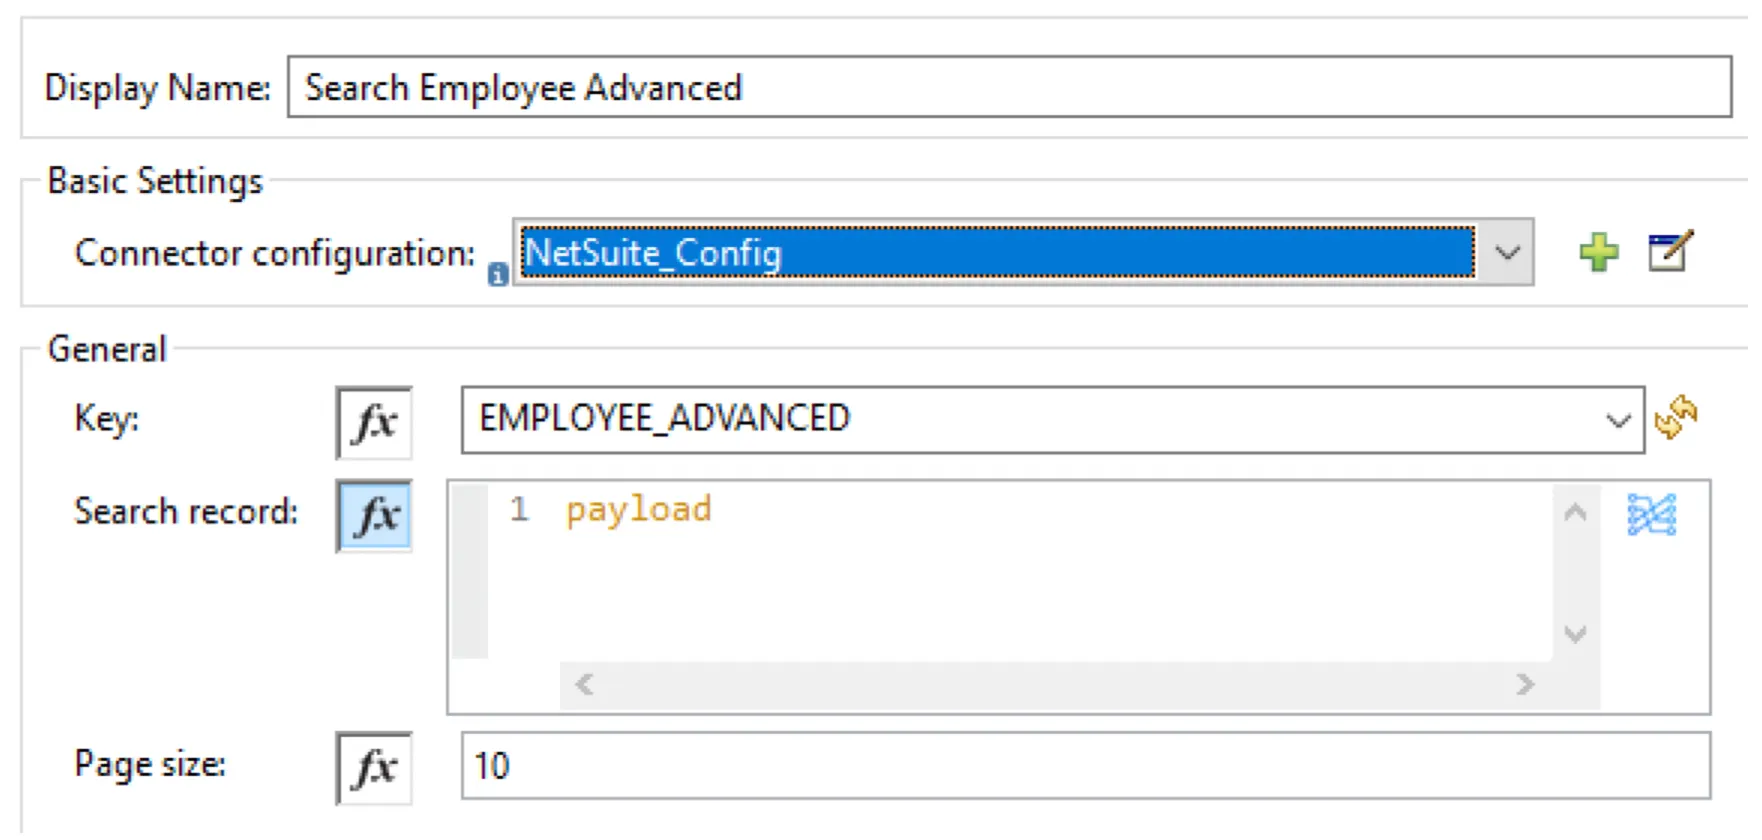Screen dimensions: 1762x840
Task: Open info icon beside Connector configuration
Action: (x=497, y=274)
